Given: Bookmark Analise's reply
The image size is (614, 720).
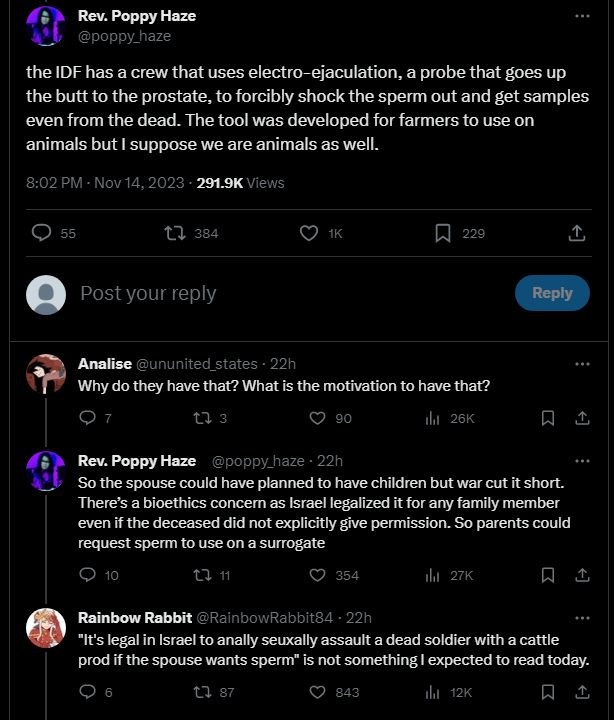Looking at the screenshot, I should pyautogui.click(x=548, y=418).
